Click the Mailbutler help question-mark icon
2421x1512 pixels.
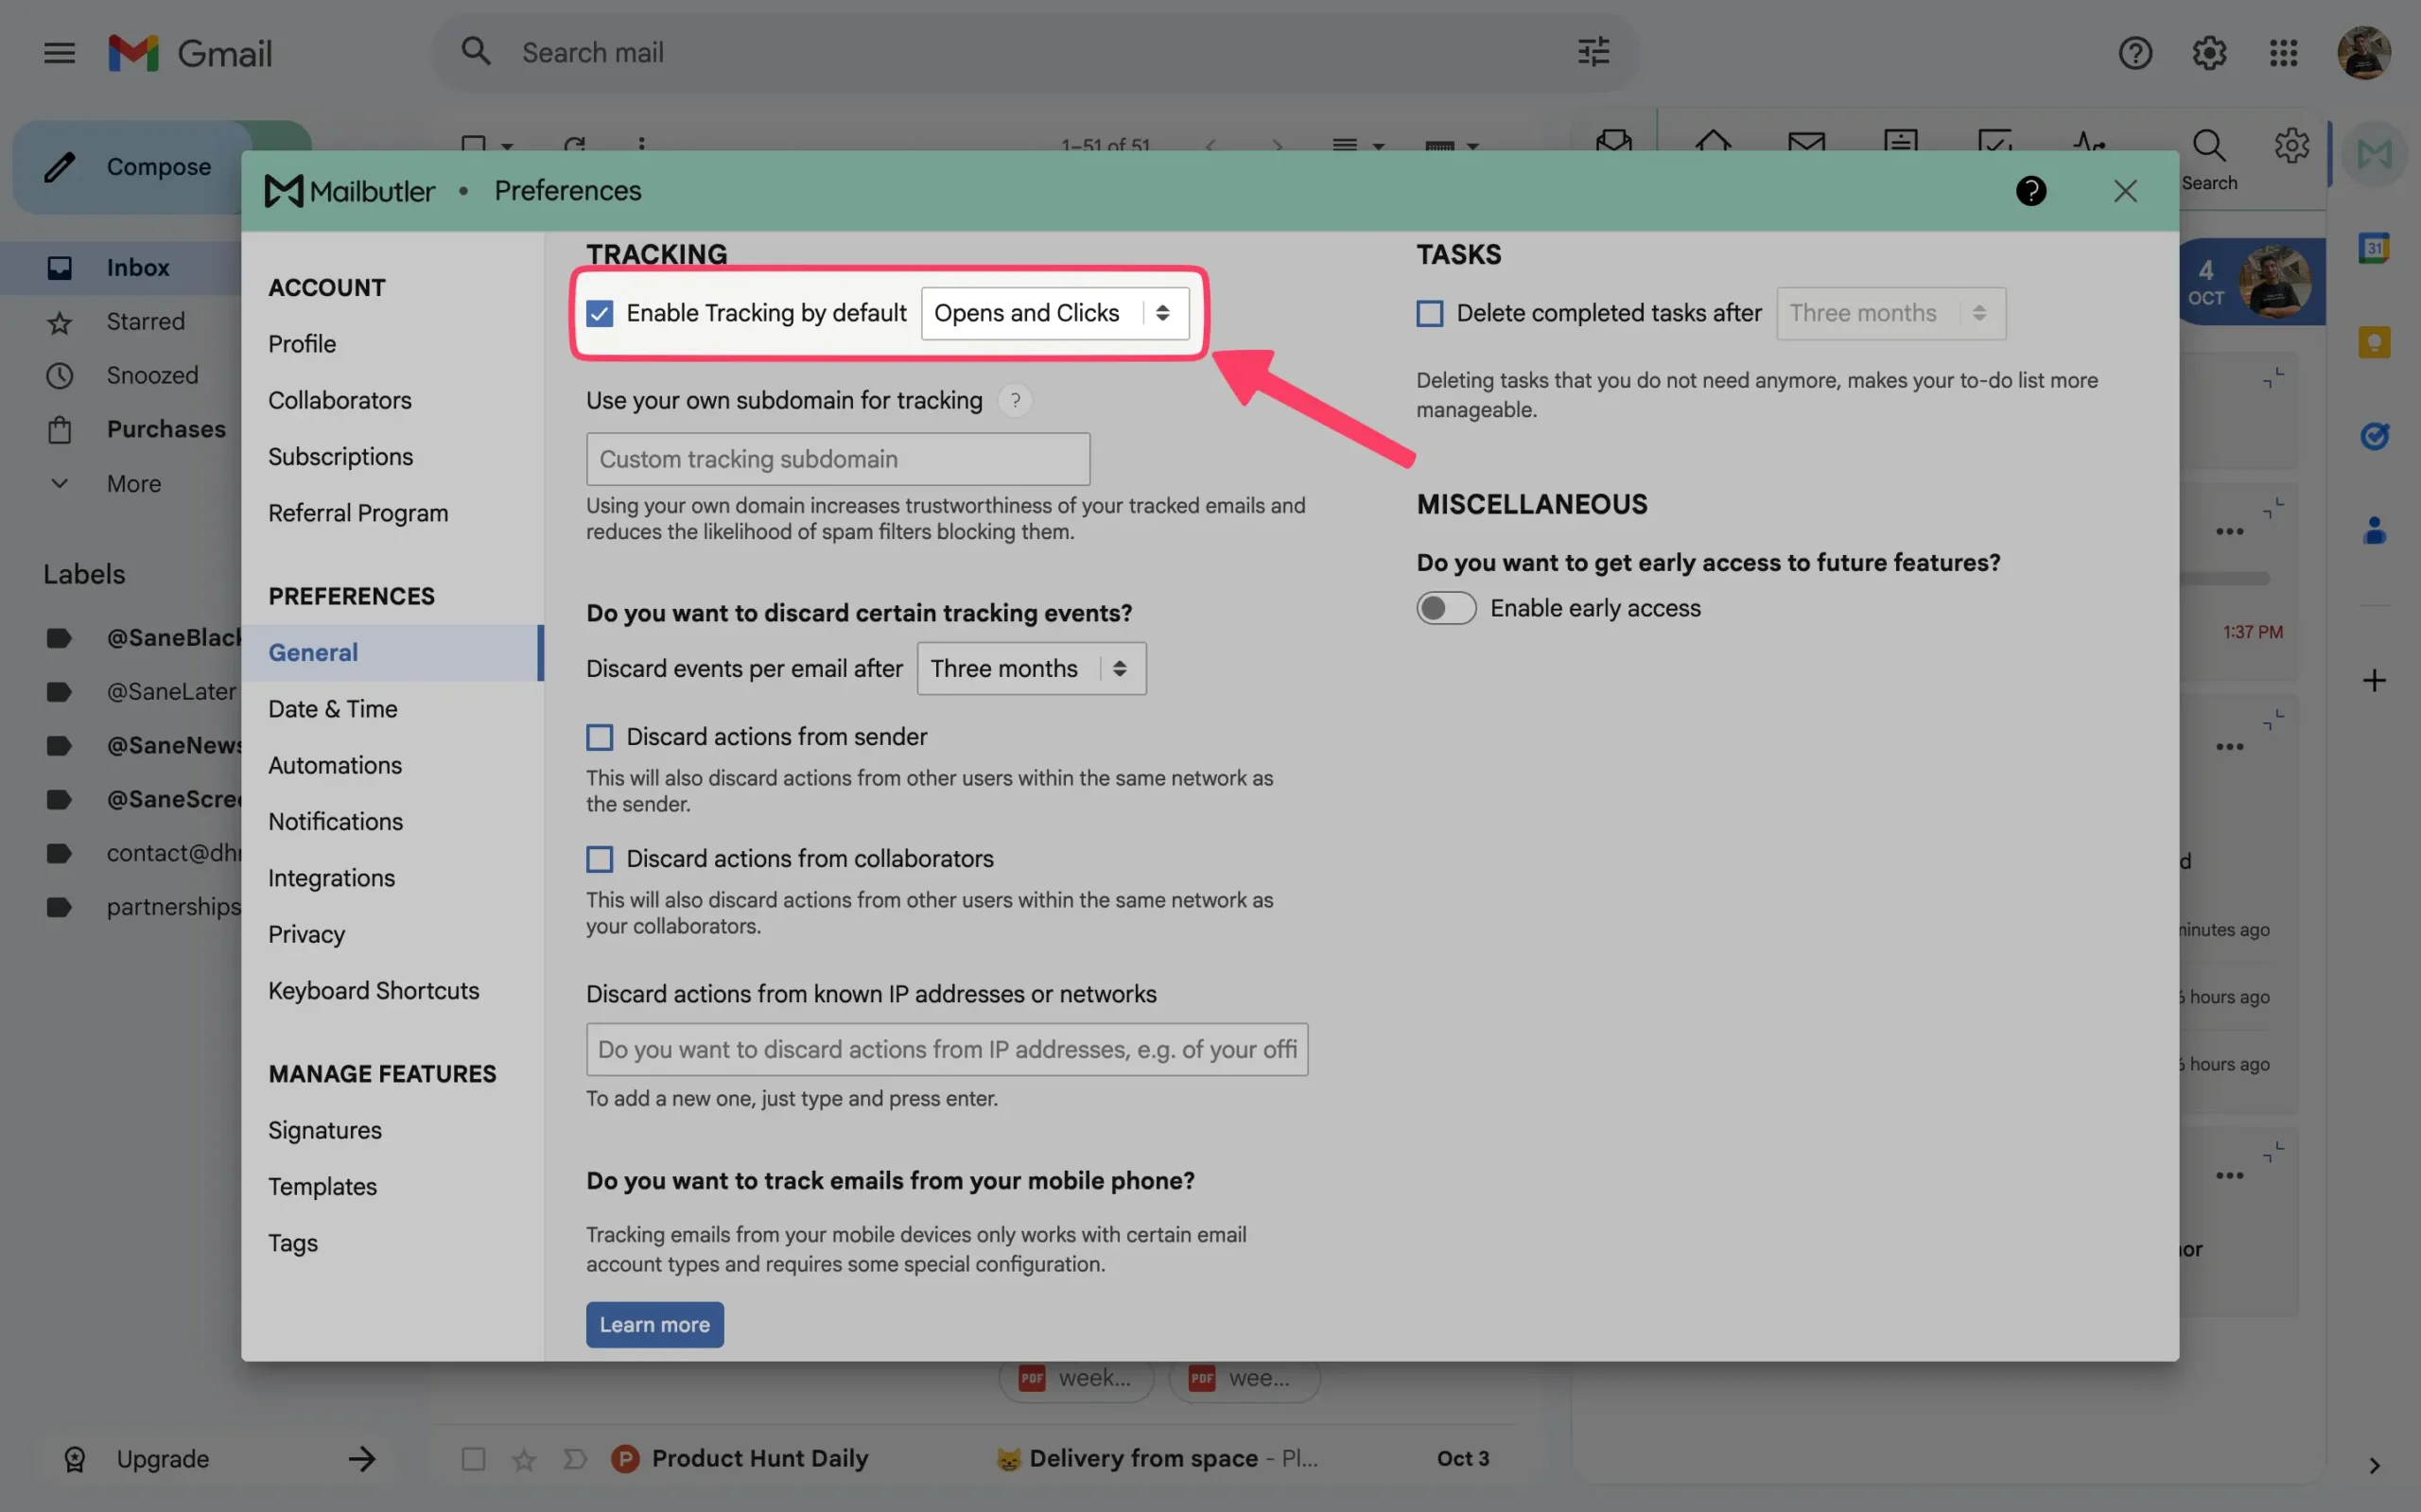pyautogui.click(x=2030, y=190)
